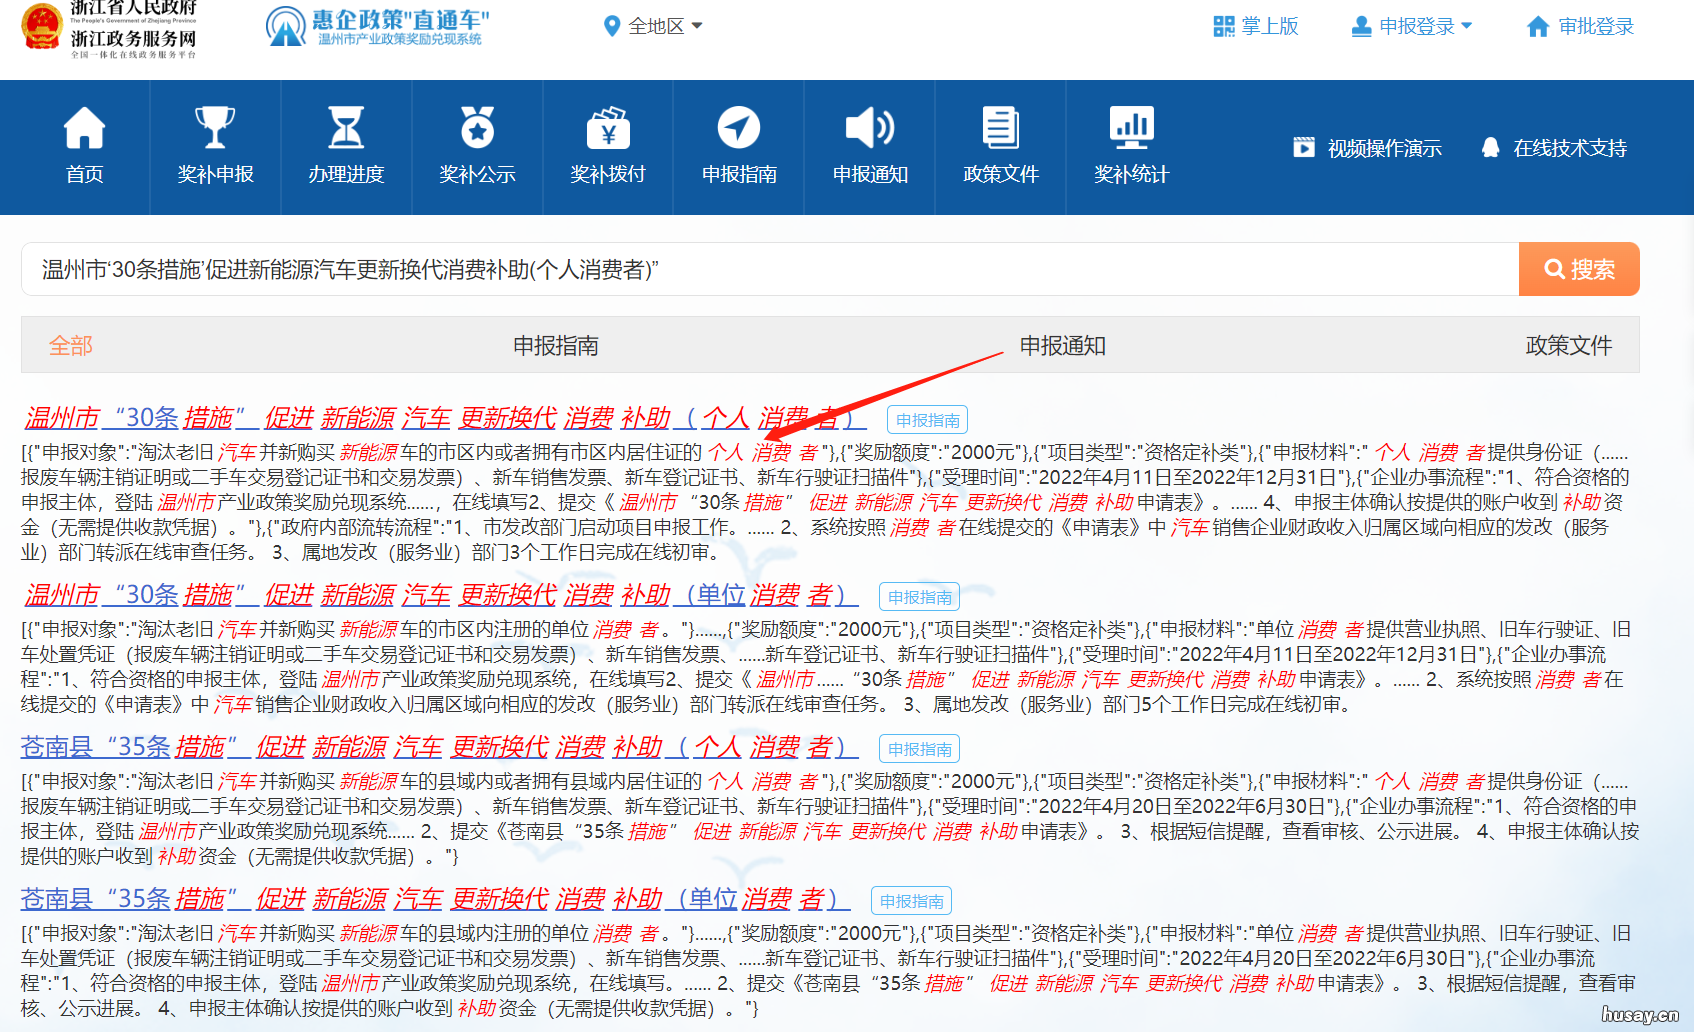This screenshot has height=1032, width=1694.
Task: Select the 申报指南 navigation icon
Action: click(x=739, y=147)
